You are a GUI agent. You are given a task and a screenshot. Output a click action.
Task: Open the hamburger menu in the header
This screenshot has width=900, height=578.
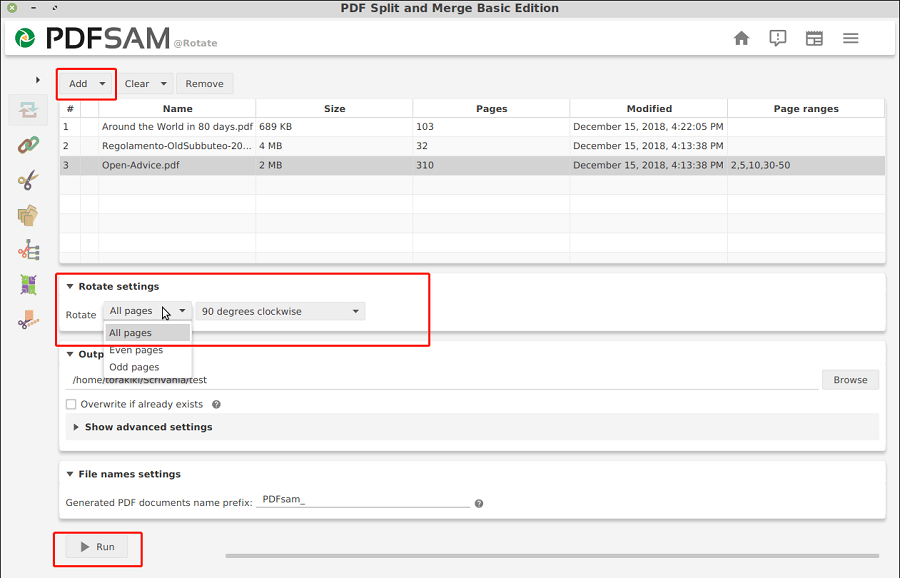tap(850, 38)
